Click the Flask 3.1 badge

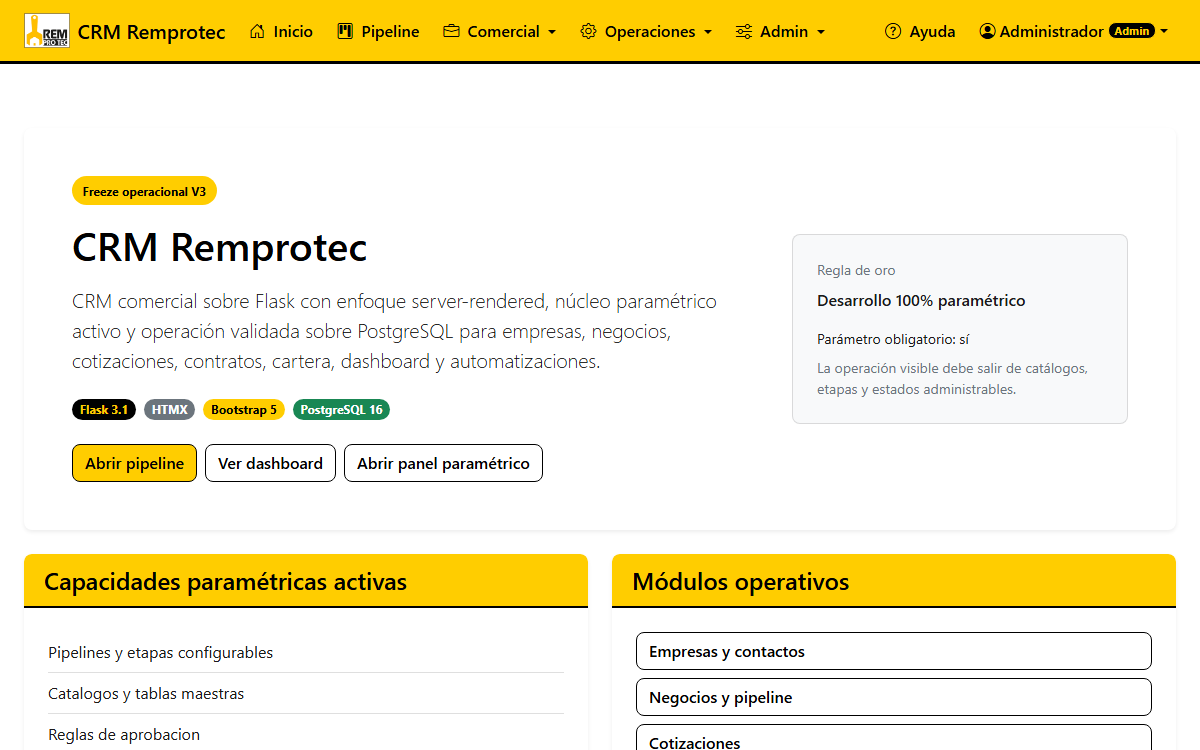(104, 410)
